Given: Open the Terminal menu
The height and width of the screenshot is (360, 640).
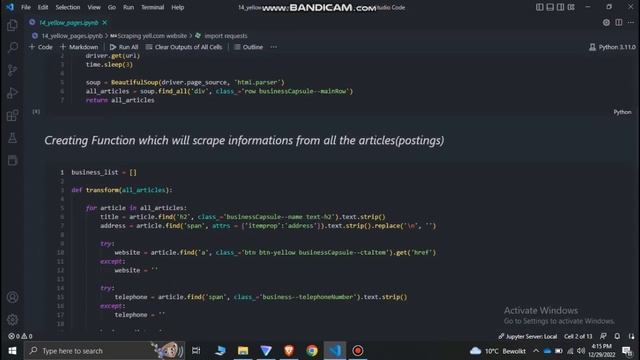Looking at the screenshot, I should (152, 7).
